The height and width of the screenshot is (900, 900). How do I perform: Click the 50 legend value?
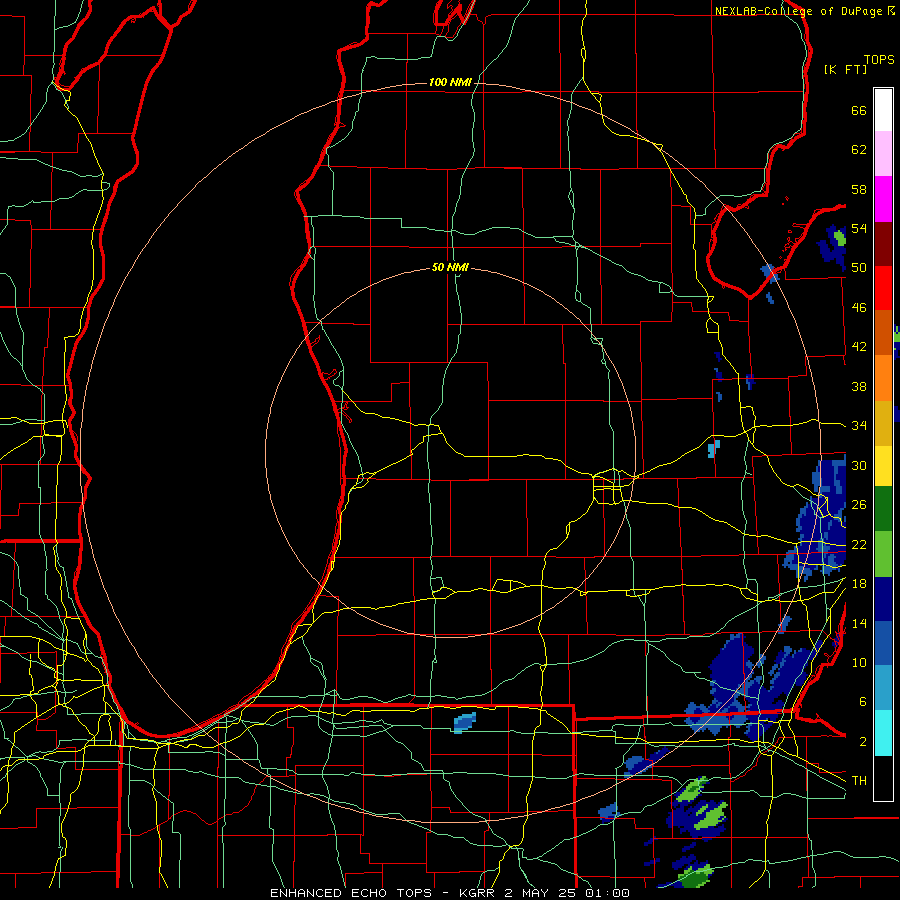(859, 267)
